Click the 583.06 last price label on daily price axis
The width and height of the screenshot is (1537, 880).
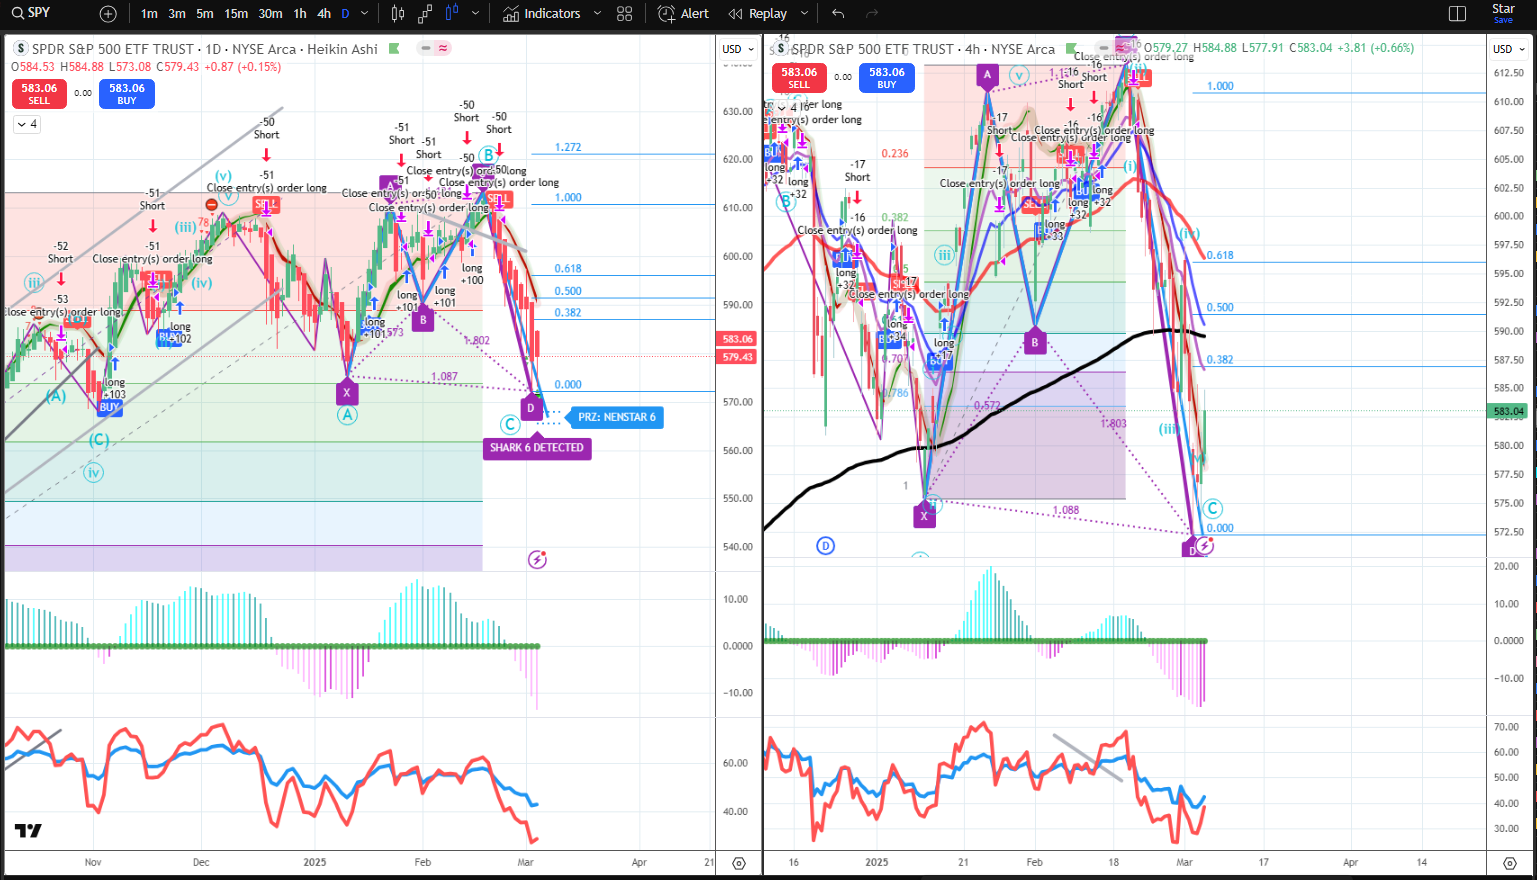point(738,339)
